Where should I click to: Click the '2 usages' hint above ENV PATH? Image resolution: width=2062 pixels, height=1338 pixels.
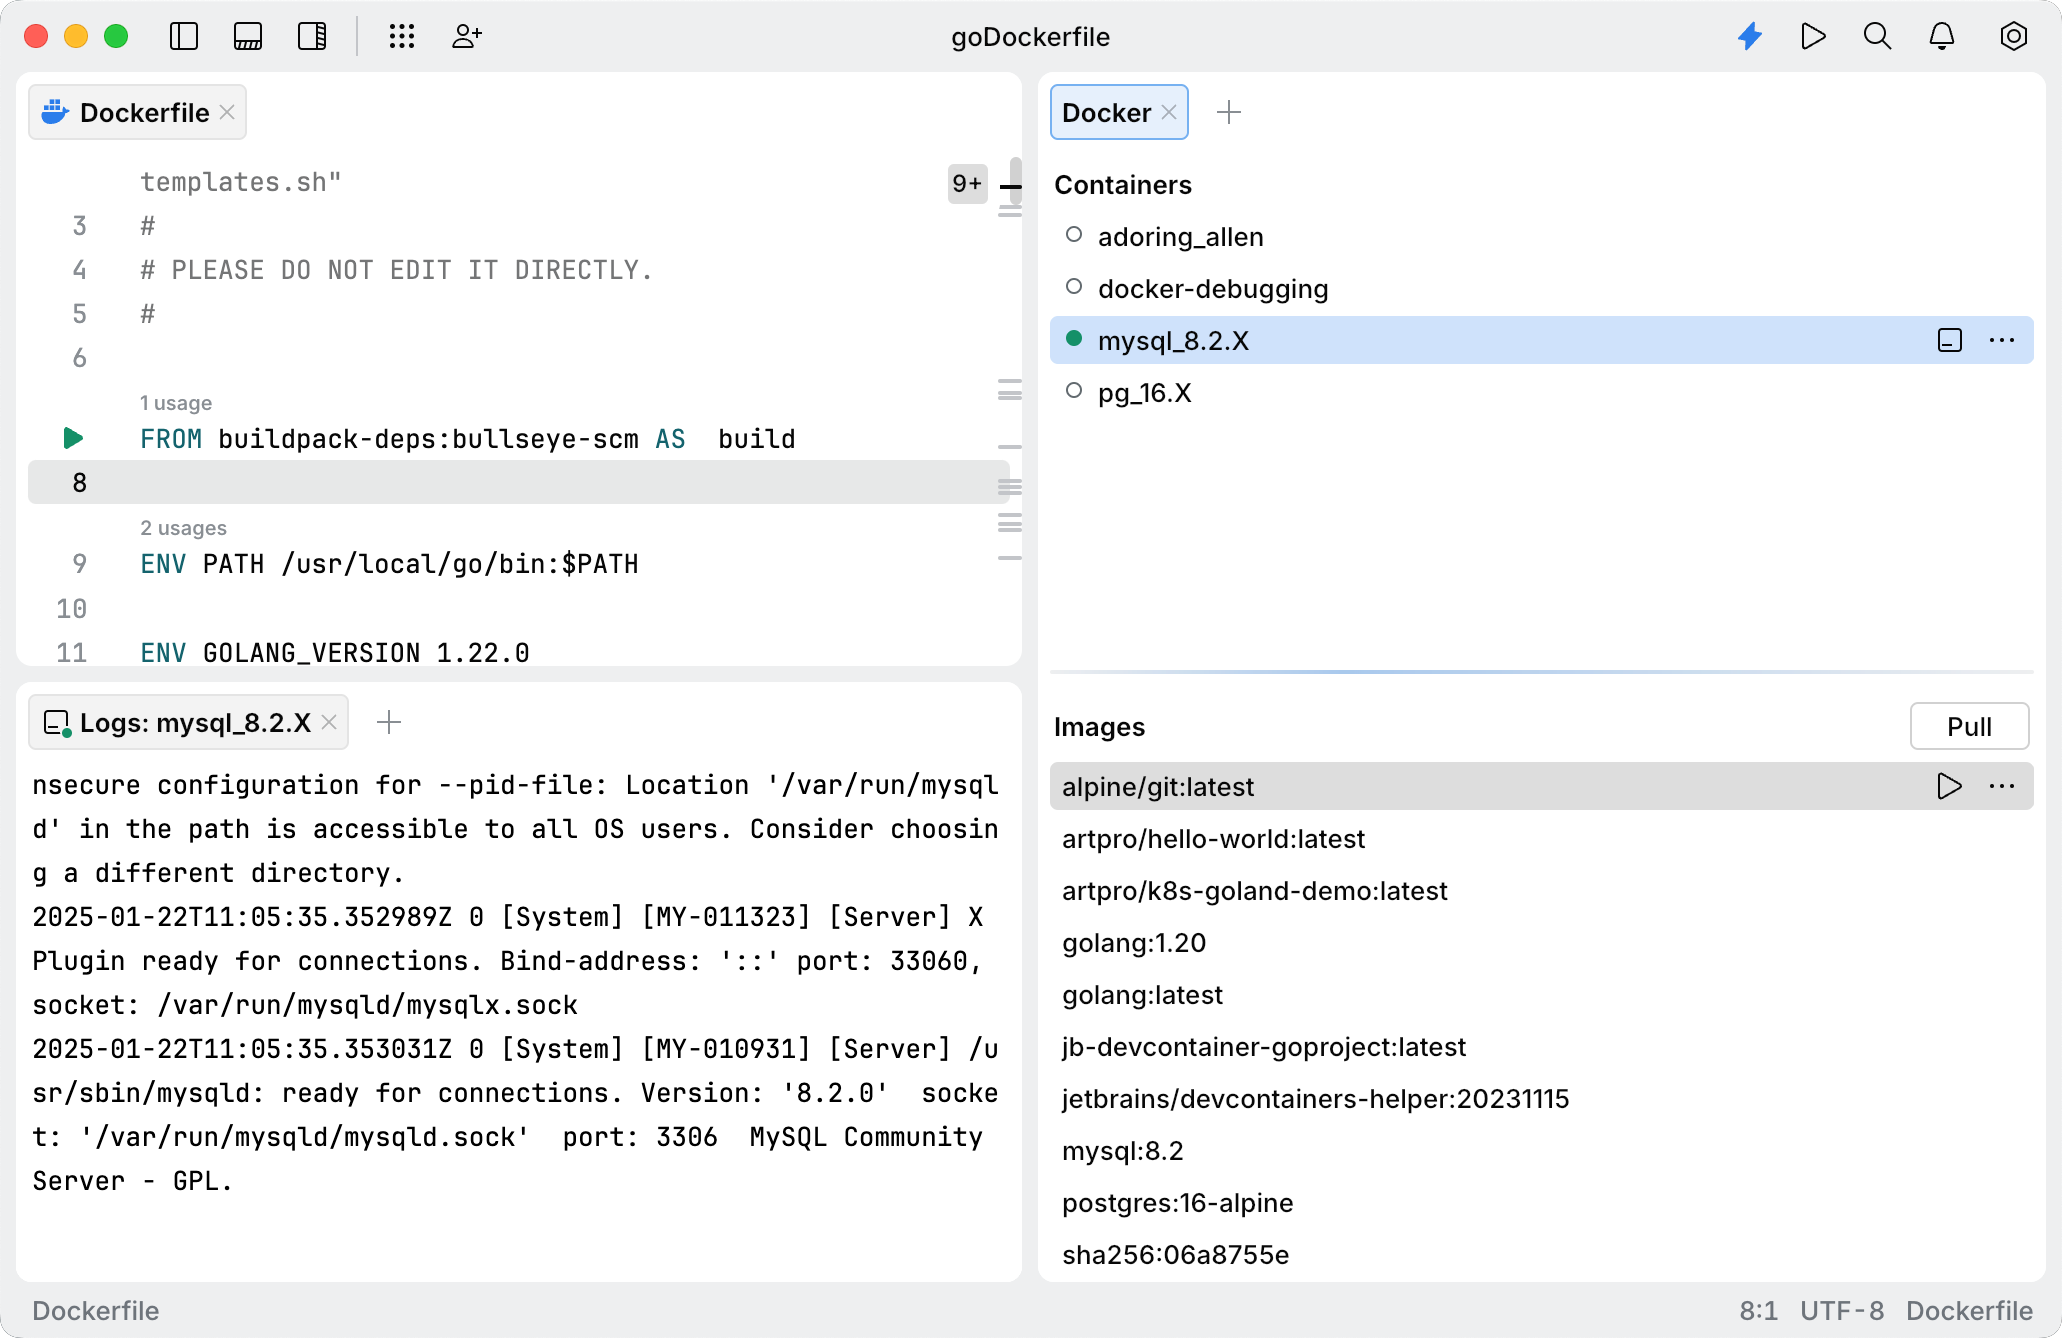coord(183,527)
